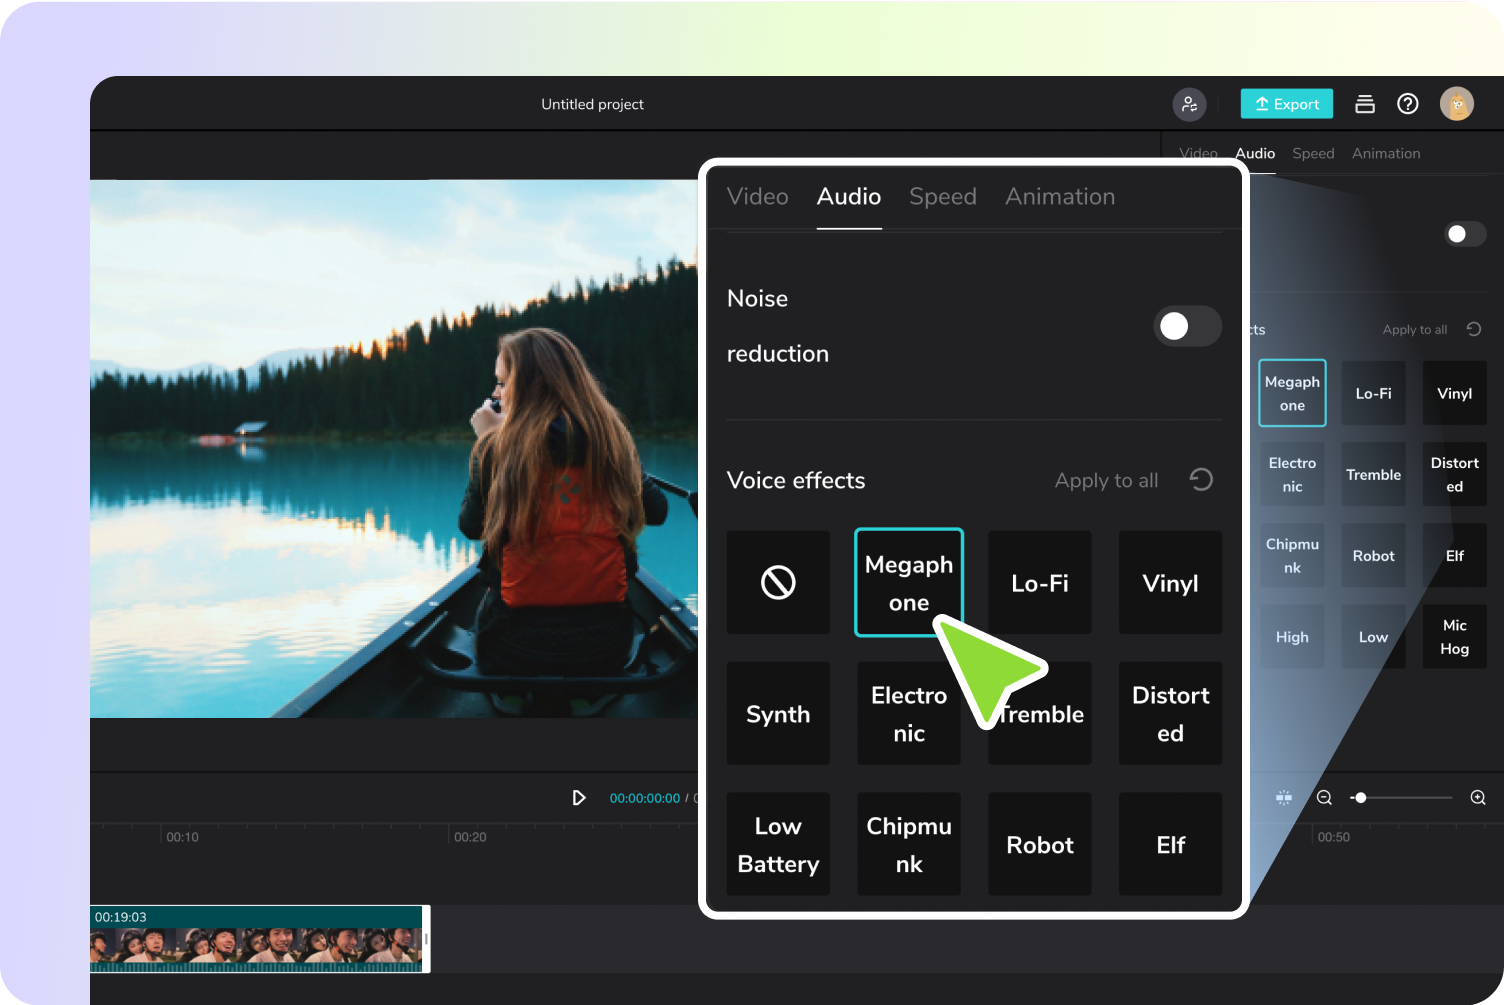
Task: Open the collaborators icon in top bar
Action: point(1189,104)
